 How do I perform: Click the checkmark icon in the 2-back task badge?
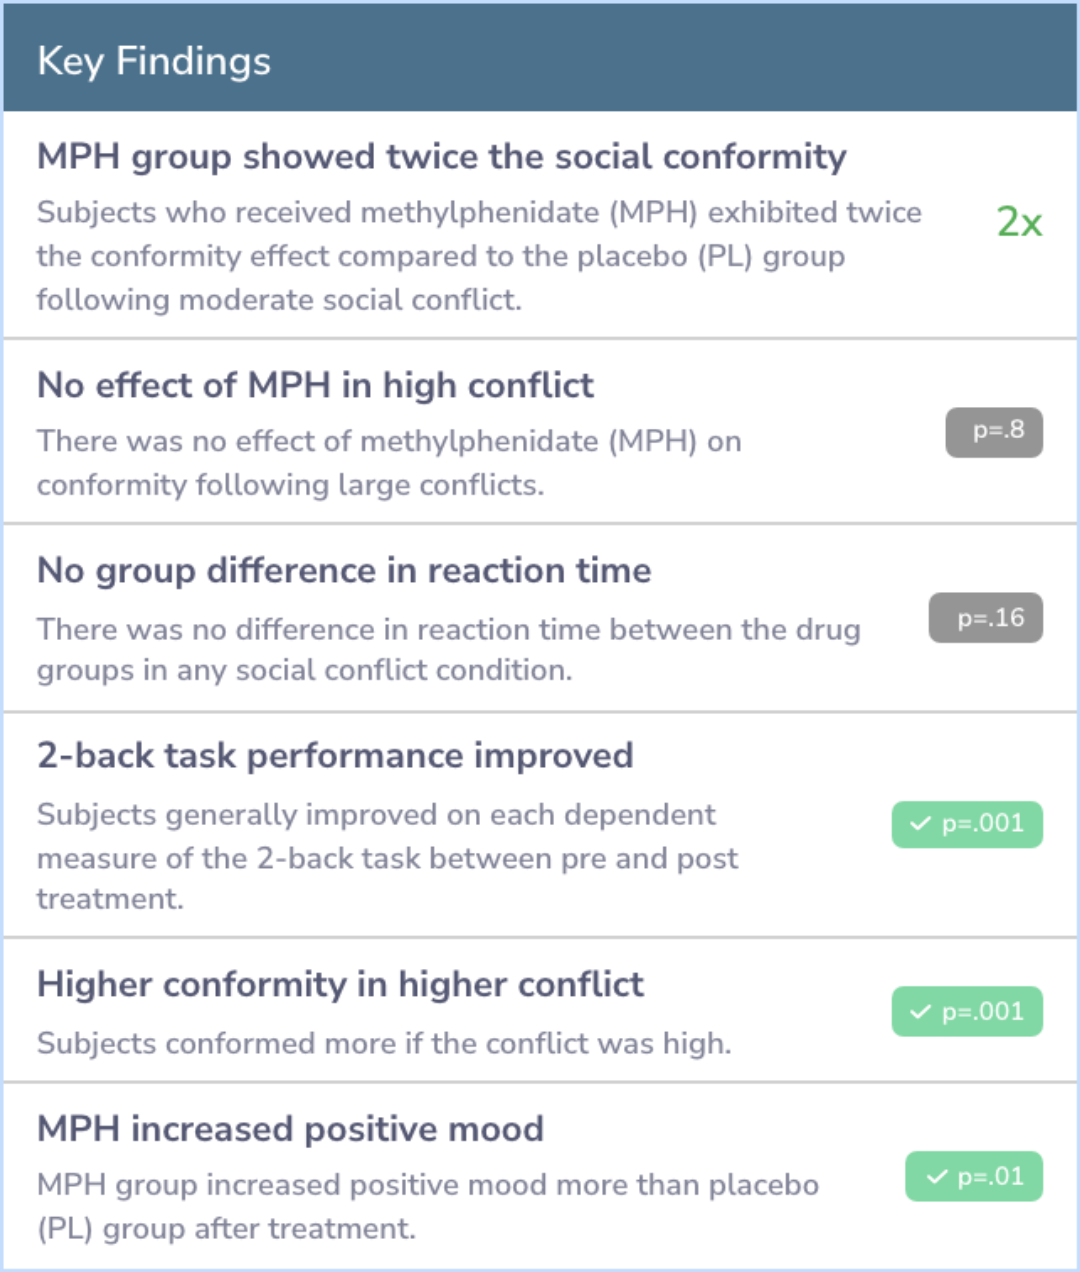pos(920,824)
